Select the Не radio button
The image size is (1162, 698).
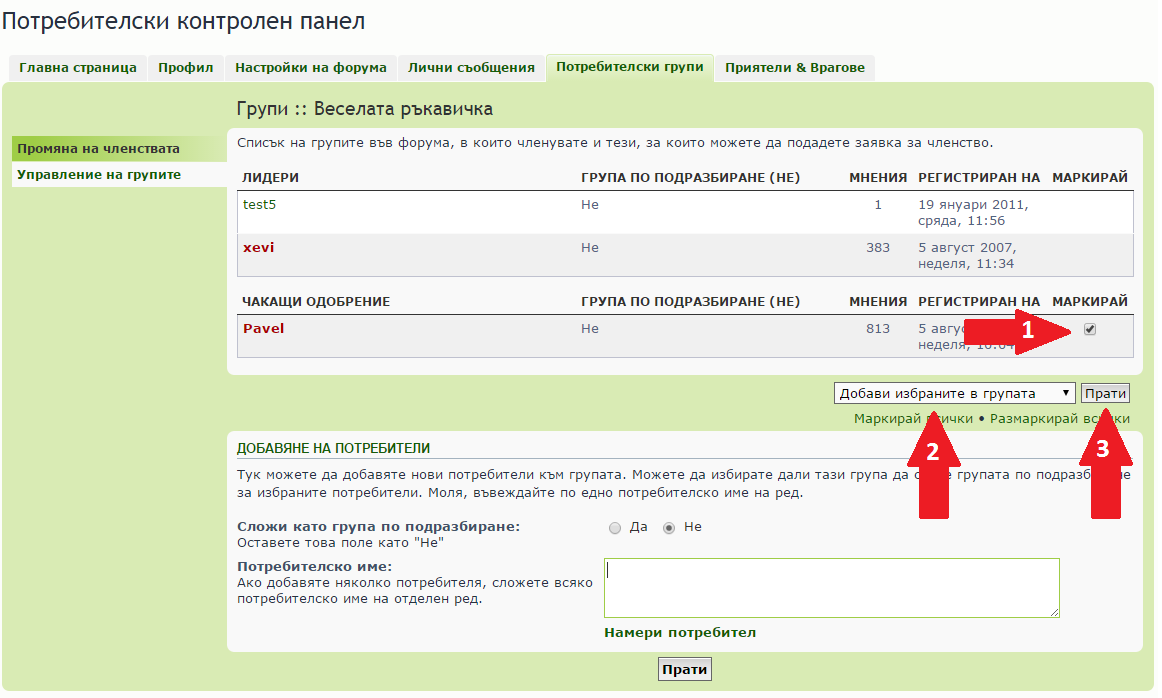point(670,528)
